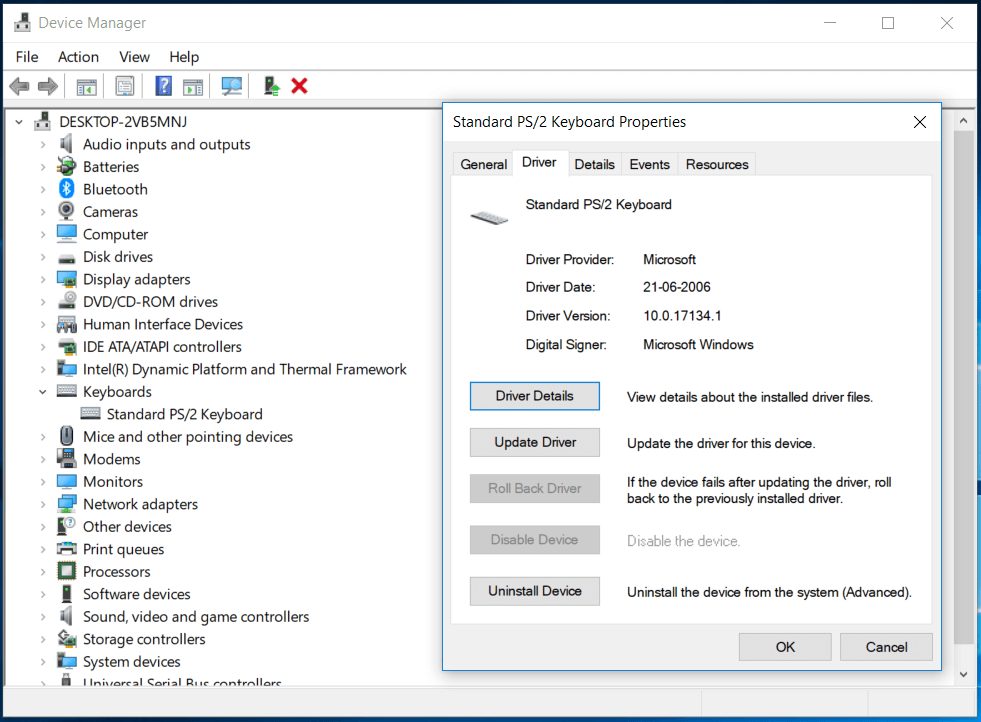This screenshot has width=981, height=722.
Task: Click the Action Pane toolbar icon
Action: (193, 86)
